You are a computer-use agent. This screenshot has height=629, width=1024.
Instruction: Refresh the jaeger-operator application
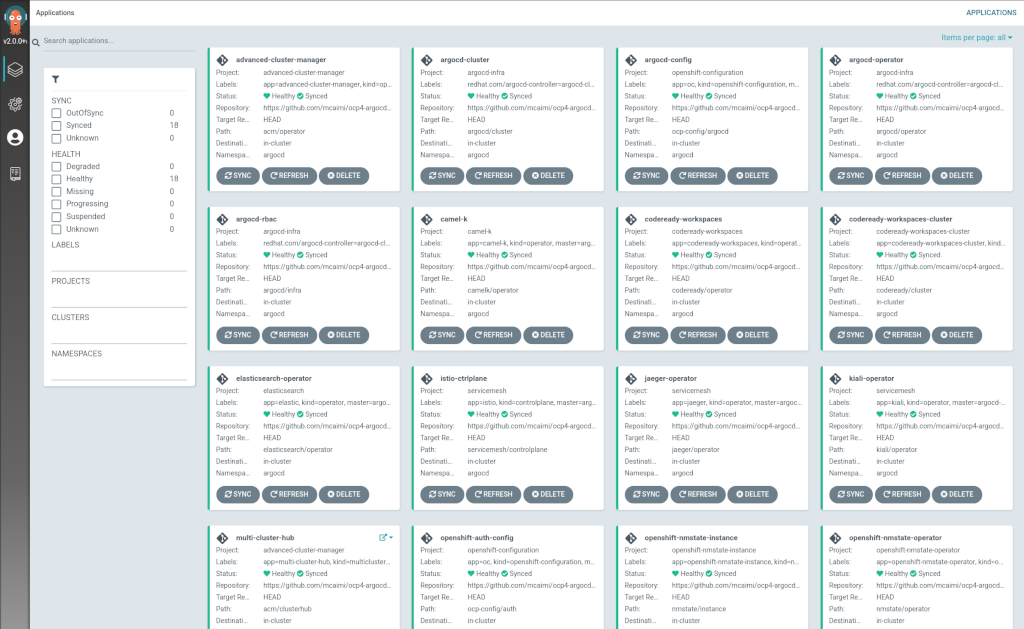coord(697,494)
